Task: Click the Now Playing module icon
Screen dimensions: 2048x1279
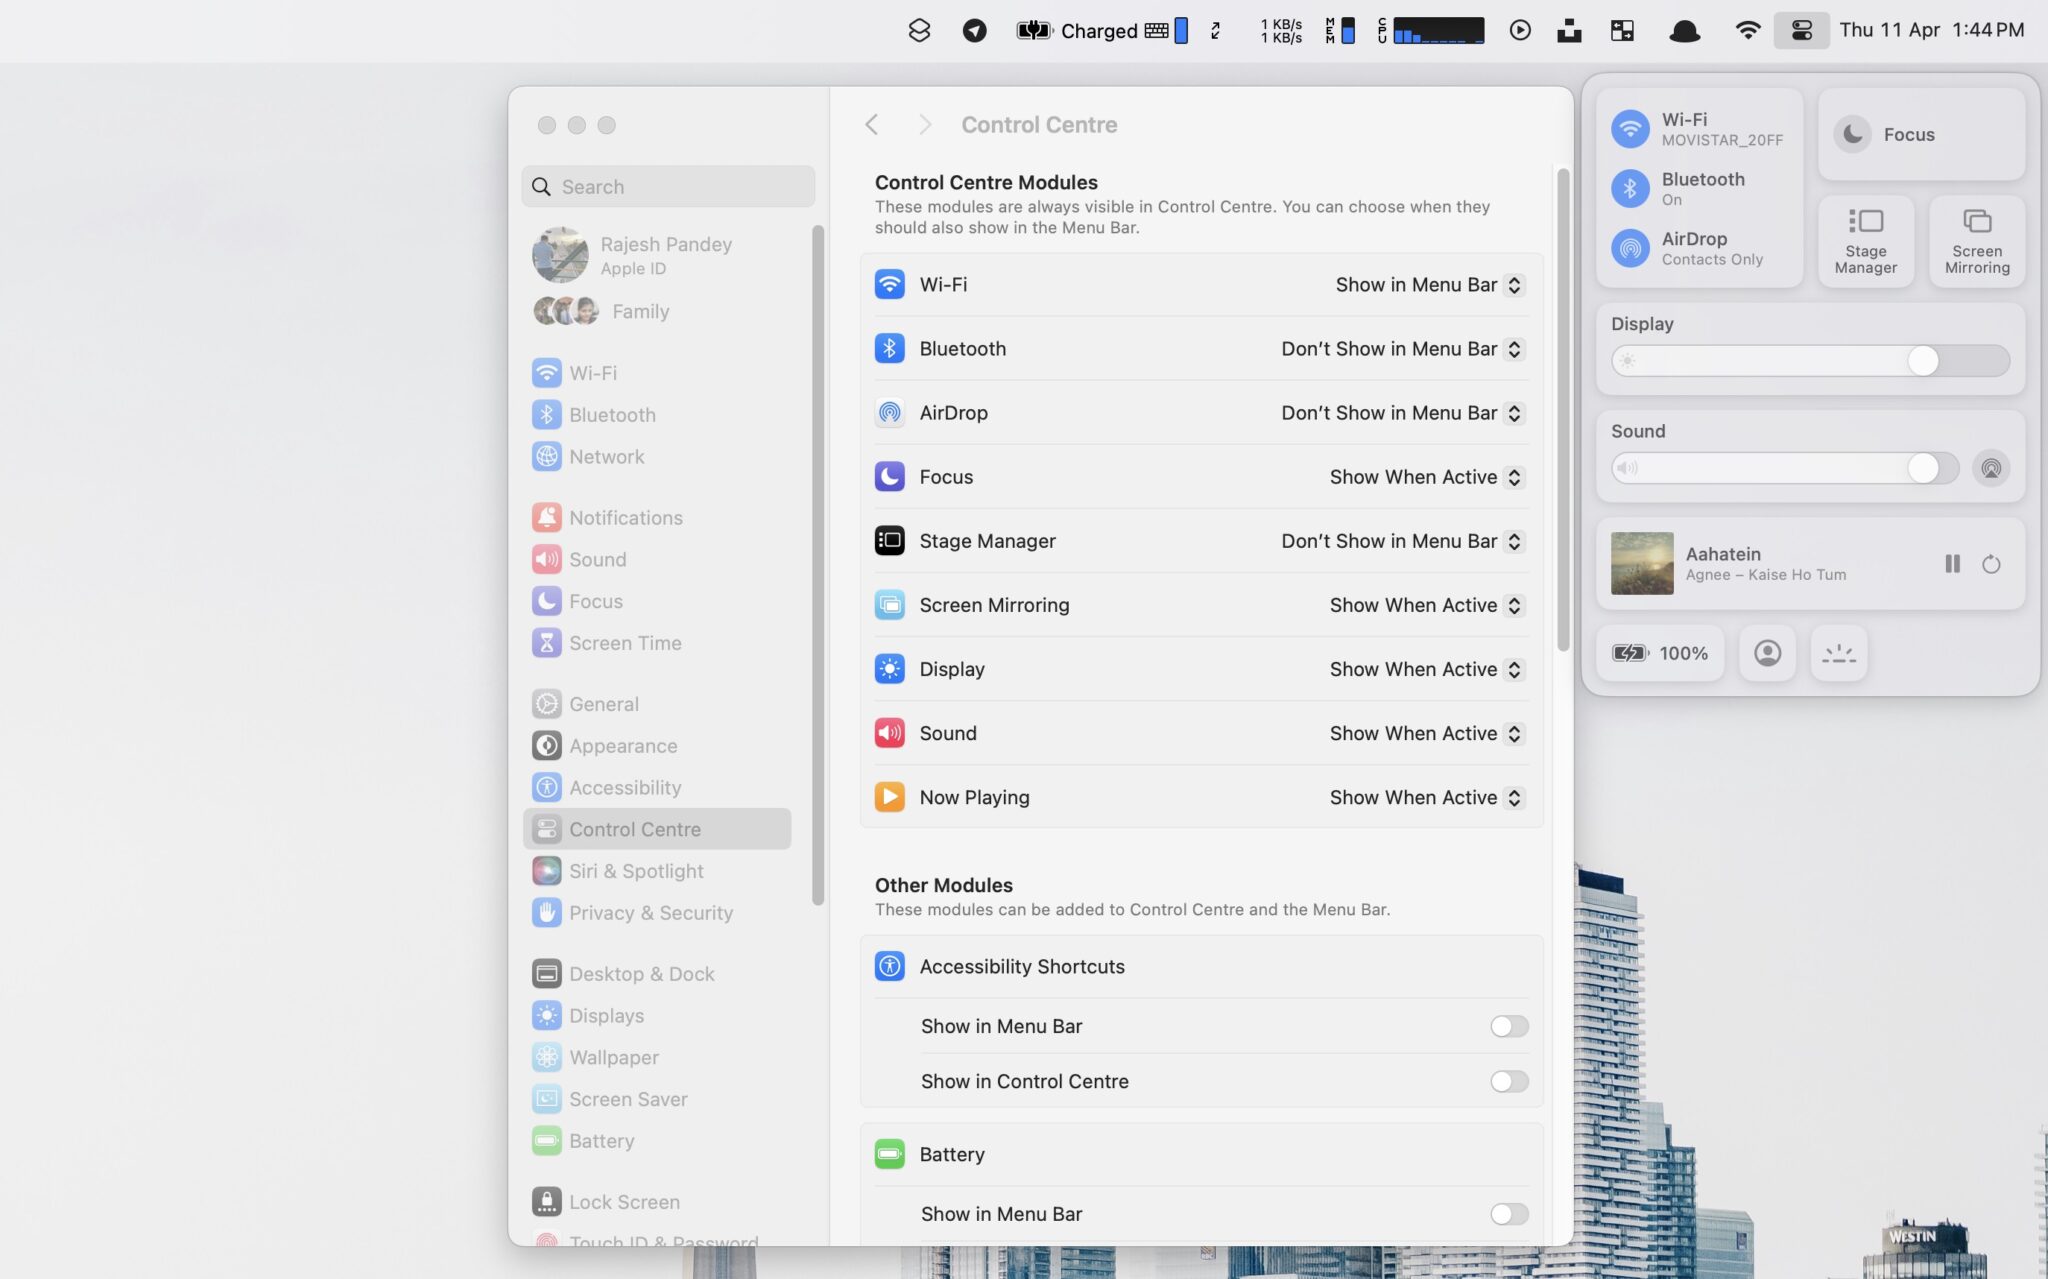Action: [x=888, y=796]
